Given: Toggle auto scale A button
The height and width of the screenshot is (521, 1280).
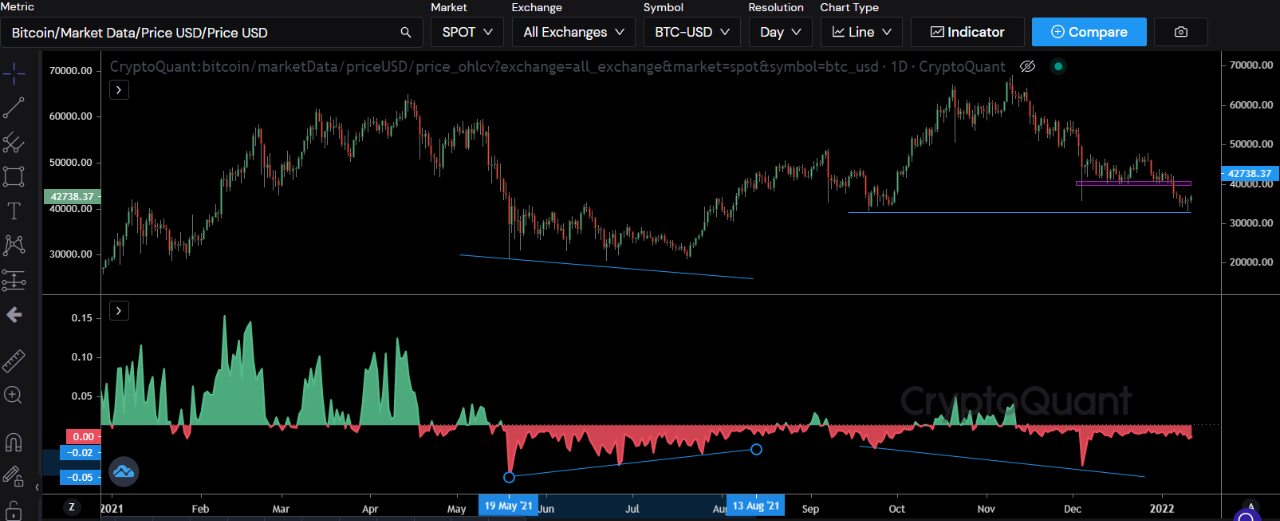Looking at the screenshot, I should [1249, 507].
